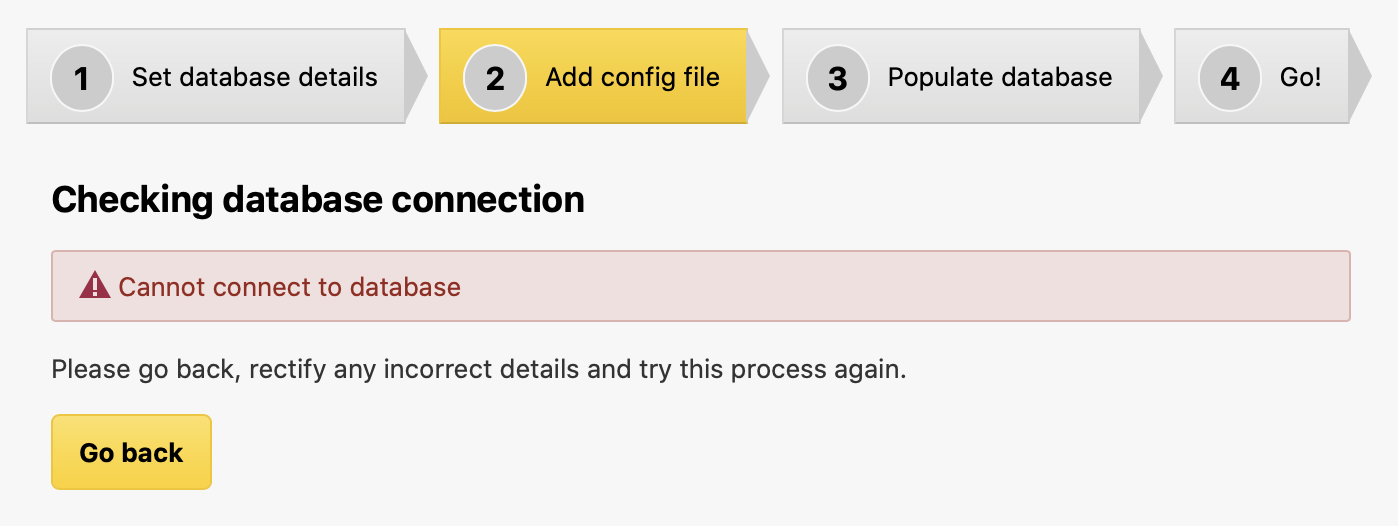
Task: Select the "Add config file" step label
Action: click(x=632, y=77)
